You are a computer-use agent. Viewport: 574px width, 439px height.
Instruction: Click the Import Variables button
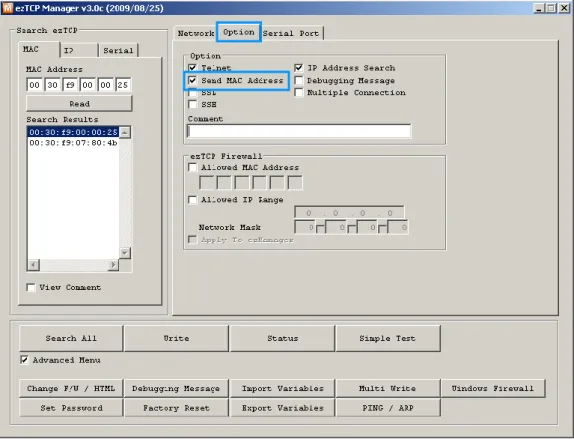[282, 388]
